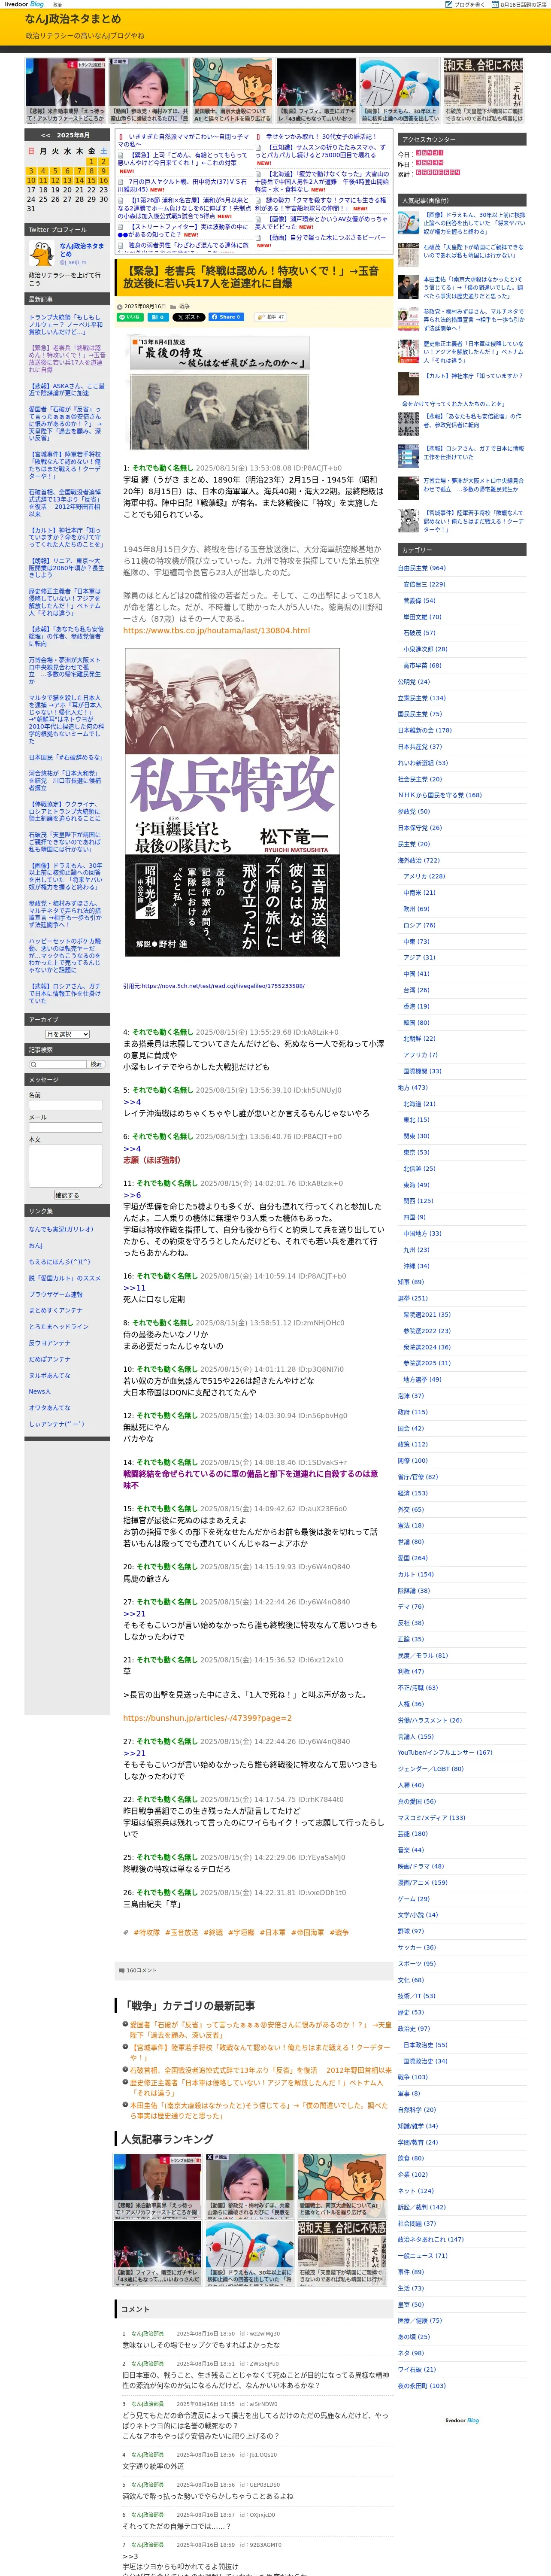The image size is (551, 2576).
Task: Click the 確認する confirm button
Action: [x=66, y=1195]
